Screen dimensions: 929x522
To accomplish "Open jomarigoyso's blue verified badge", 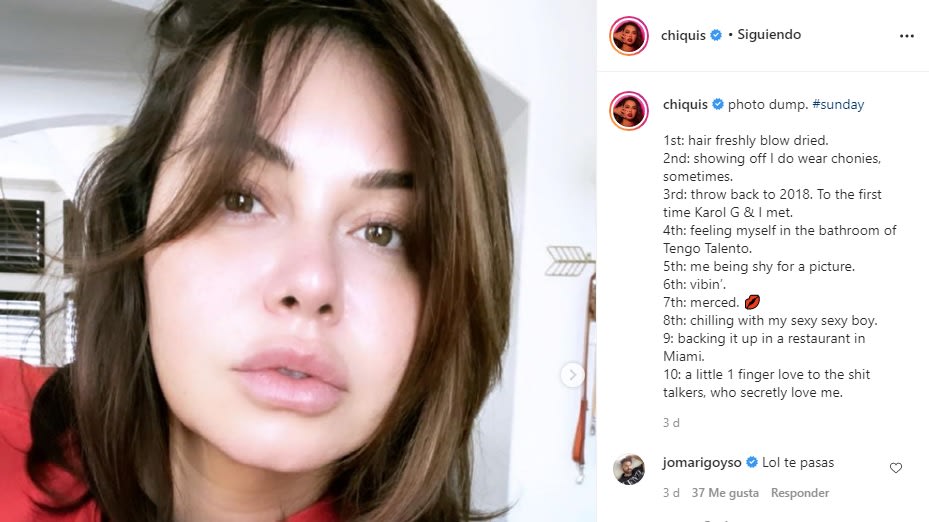I will point(752,462).
